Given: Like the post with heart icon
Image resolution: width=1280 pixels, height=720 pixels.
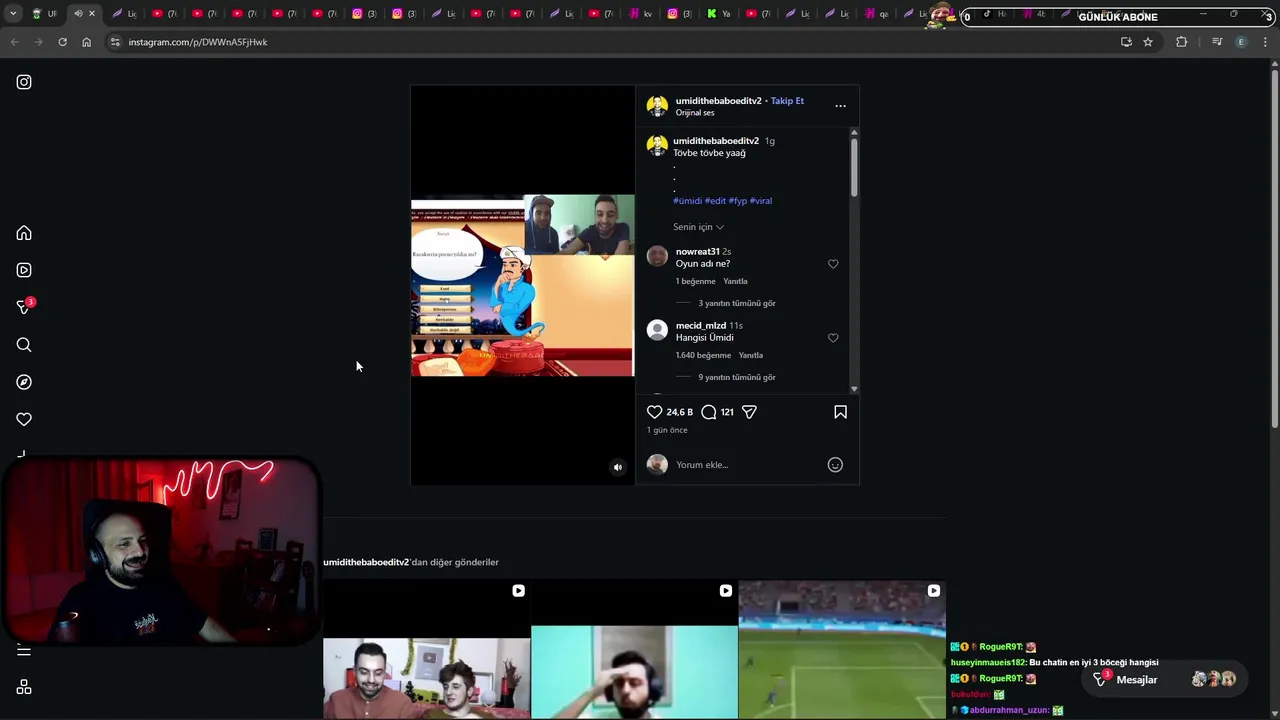Looking at the screenshot, I should (x=654, y=412).
